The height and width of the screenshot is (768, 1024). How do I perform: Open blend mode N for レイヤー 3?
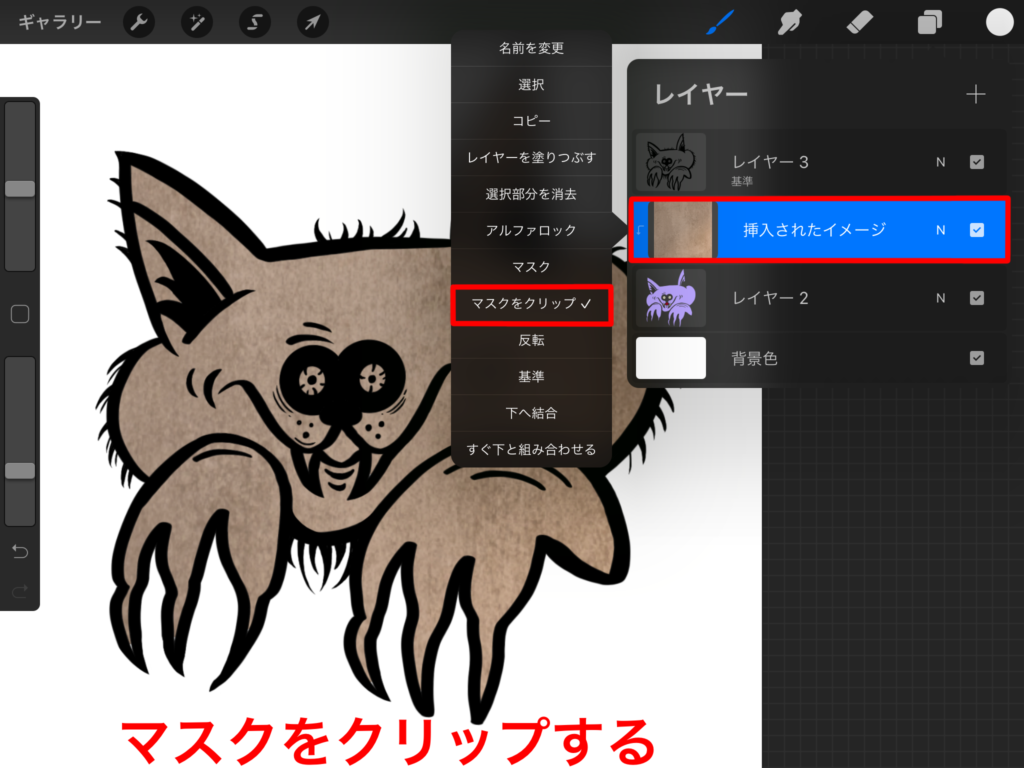pyautogui.click(x=940, y=162)
